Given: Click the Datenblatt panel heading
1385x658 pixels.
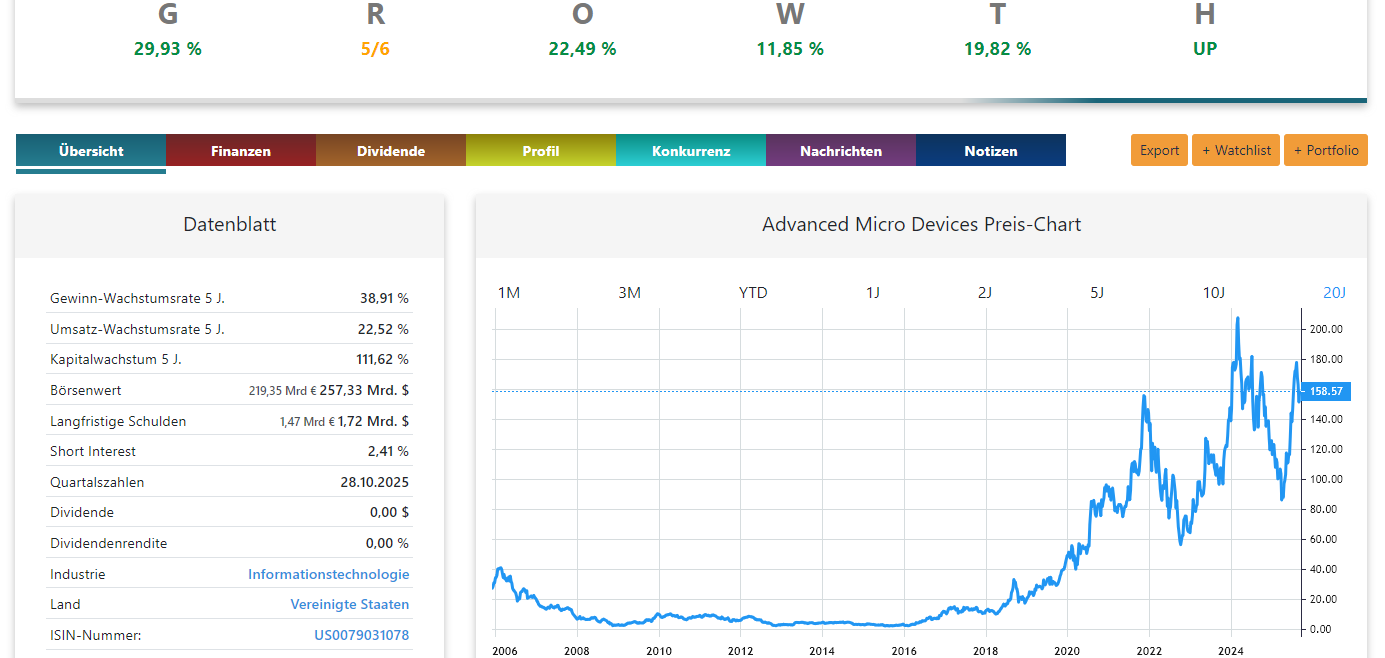Looking at the screenshot, I should click(x=230, y=225).
